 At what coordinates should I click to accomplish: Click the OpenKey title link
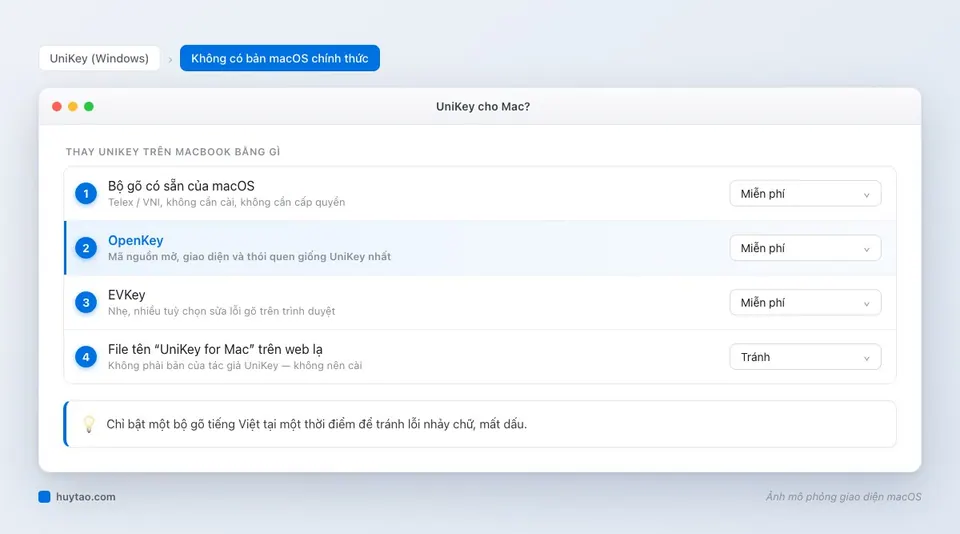(136, 241)
